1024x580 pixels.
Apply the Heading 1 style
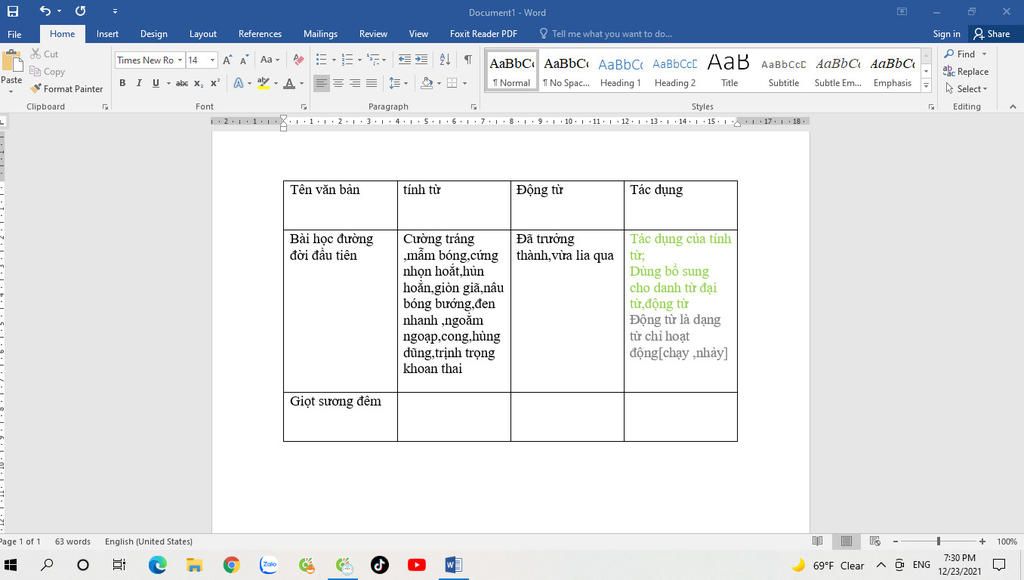620,71
